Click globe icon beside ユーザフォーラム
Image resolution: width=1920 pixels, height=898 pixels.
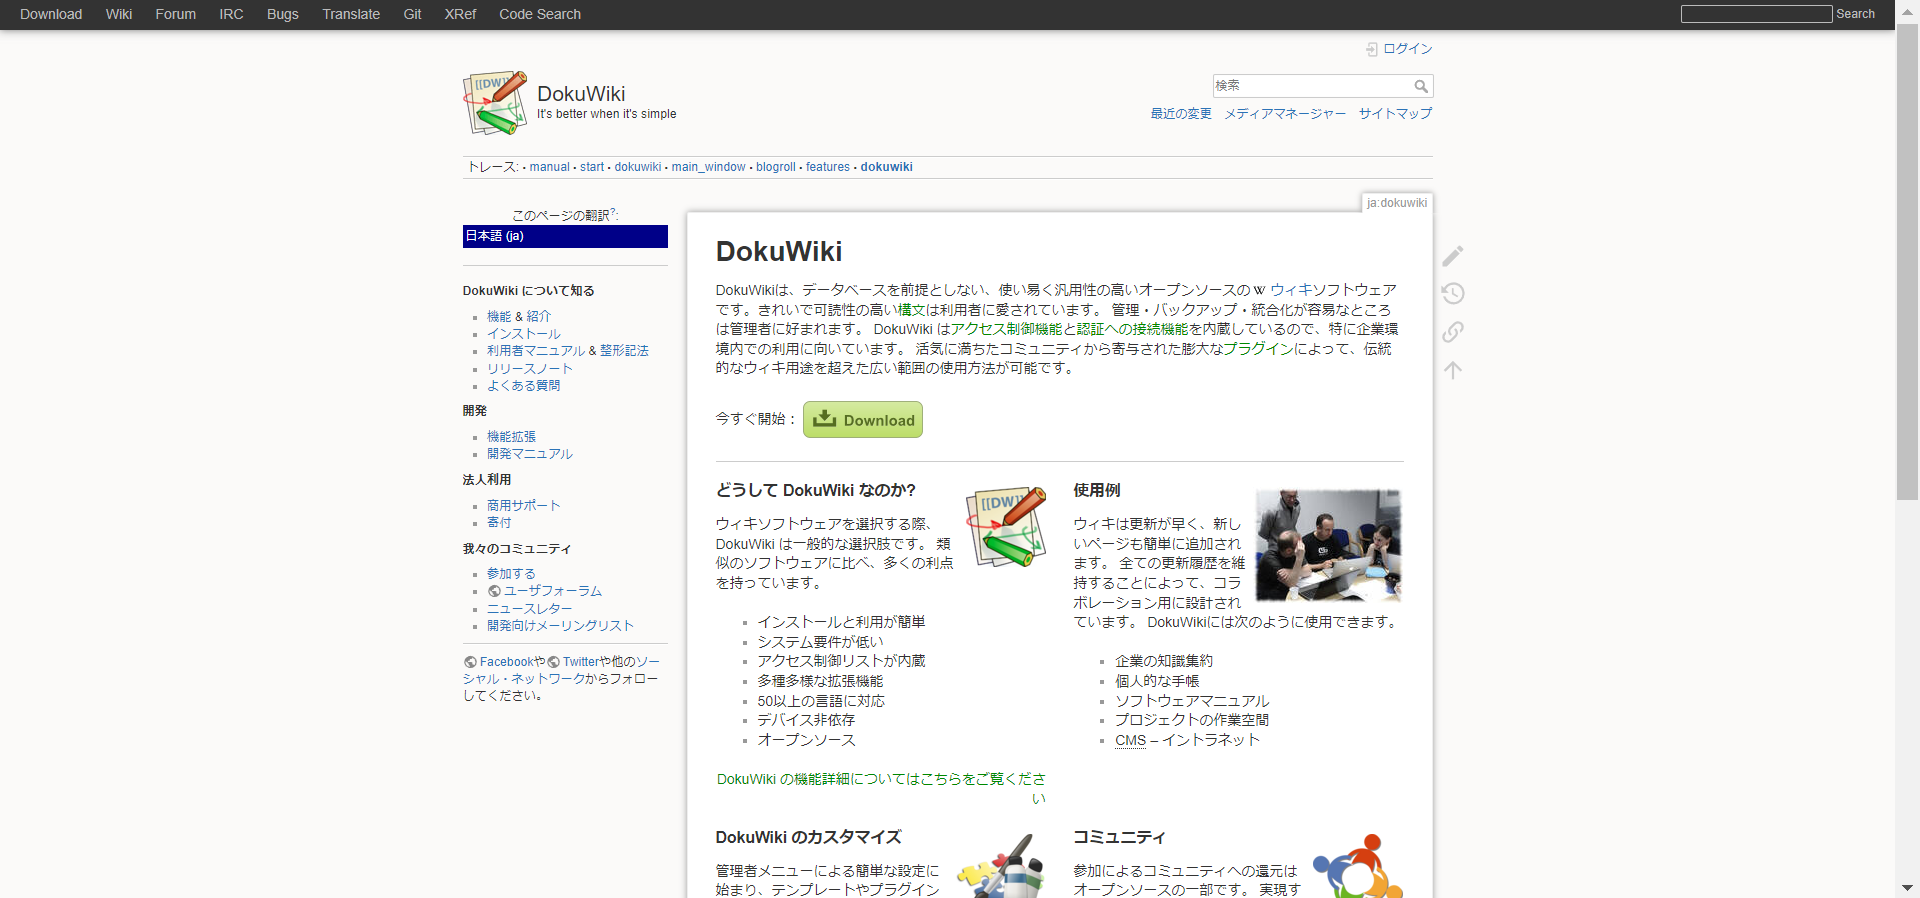pos(494,591)
